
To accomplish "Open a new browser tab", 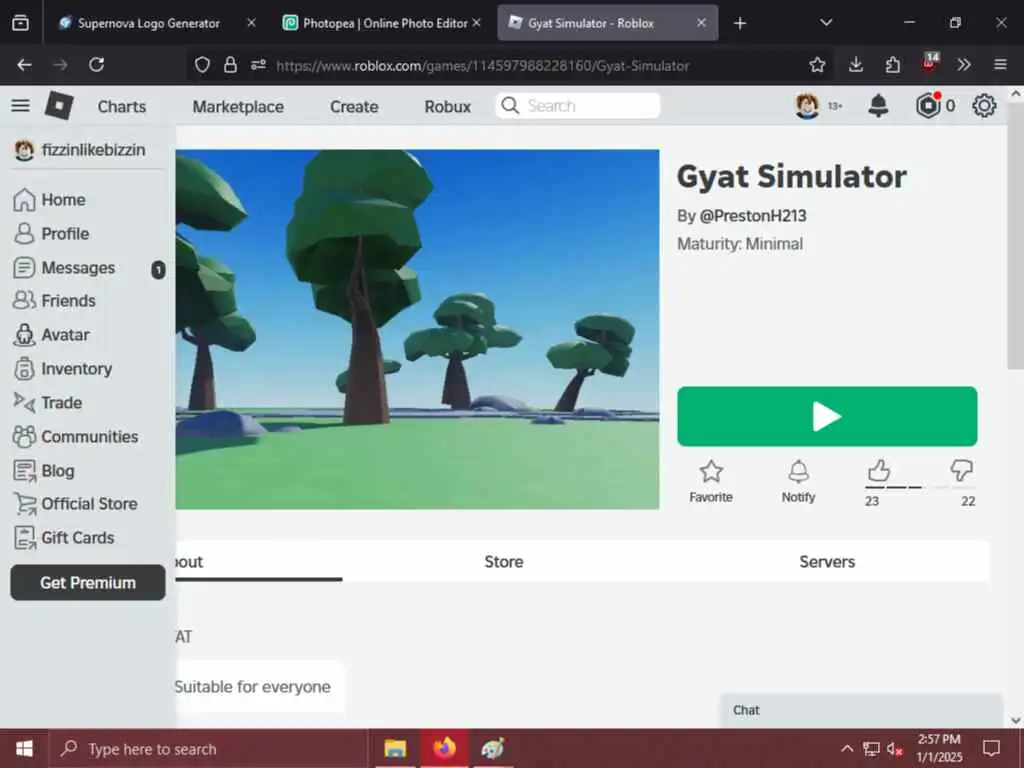I will click(740, 23).
